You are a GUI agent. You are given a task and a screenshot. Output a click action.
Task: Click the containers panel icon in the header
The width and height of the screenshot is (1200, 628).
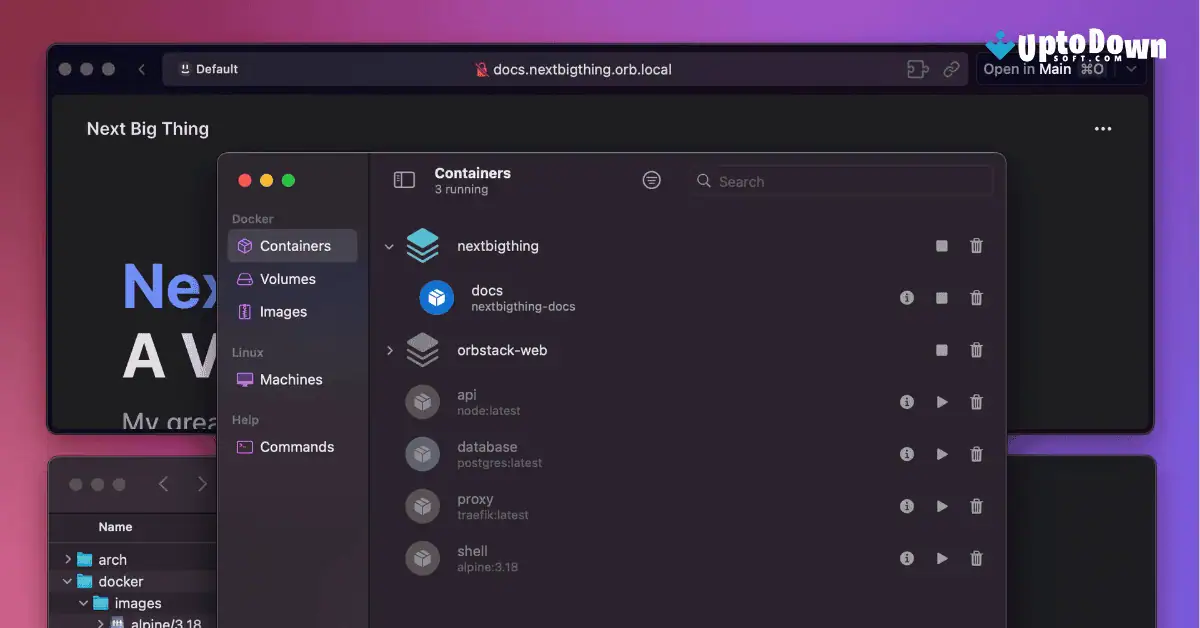tap(404, 179)
